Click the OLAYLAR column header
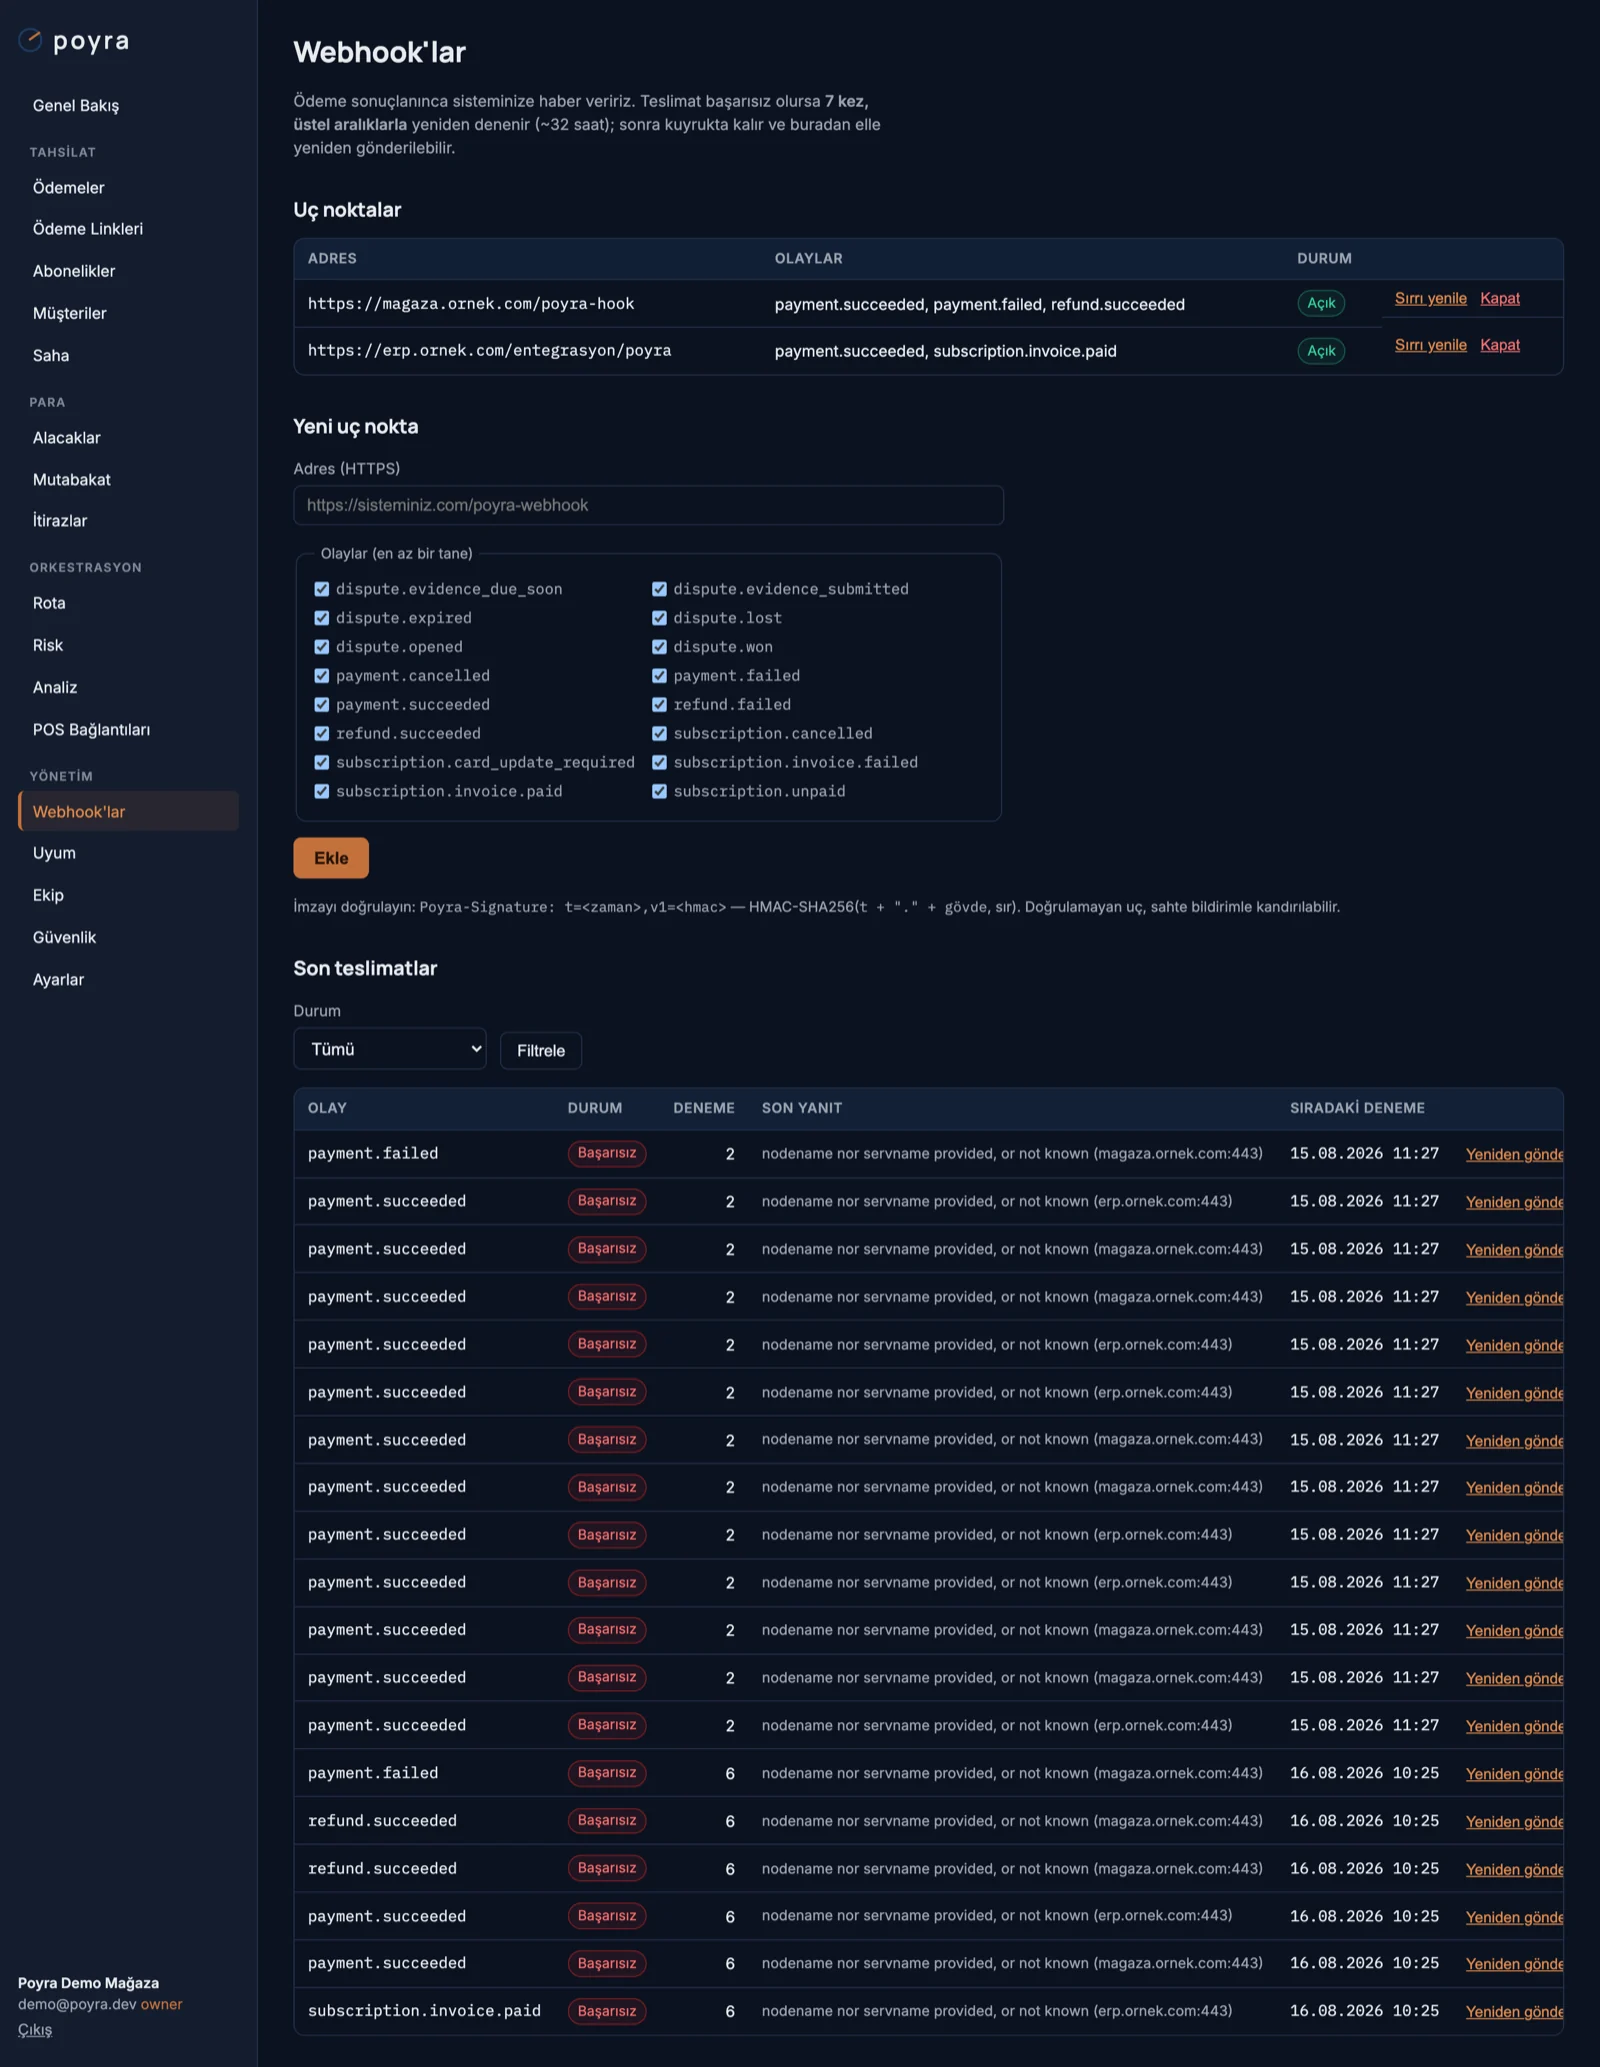Image resolution: width=1600 pixels, height=2067 pixels. pos(808,258)
